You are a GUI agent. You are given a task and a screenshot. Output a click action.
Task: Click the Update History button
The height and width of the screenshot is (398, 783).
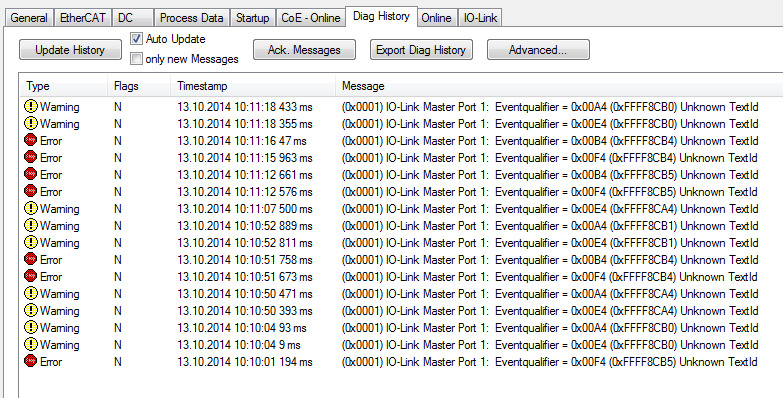tap(70, 50)
